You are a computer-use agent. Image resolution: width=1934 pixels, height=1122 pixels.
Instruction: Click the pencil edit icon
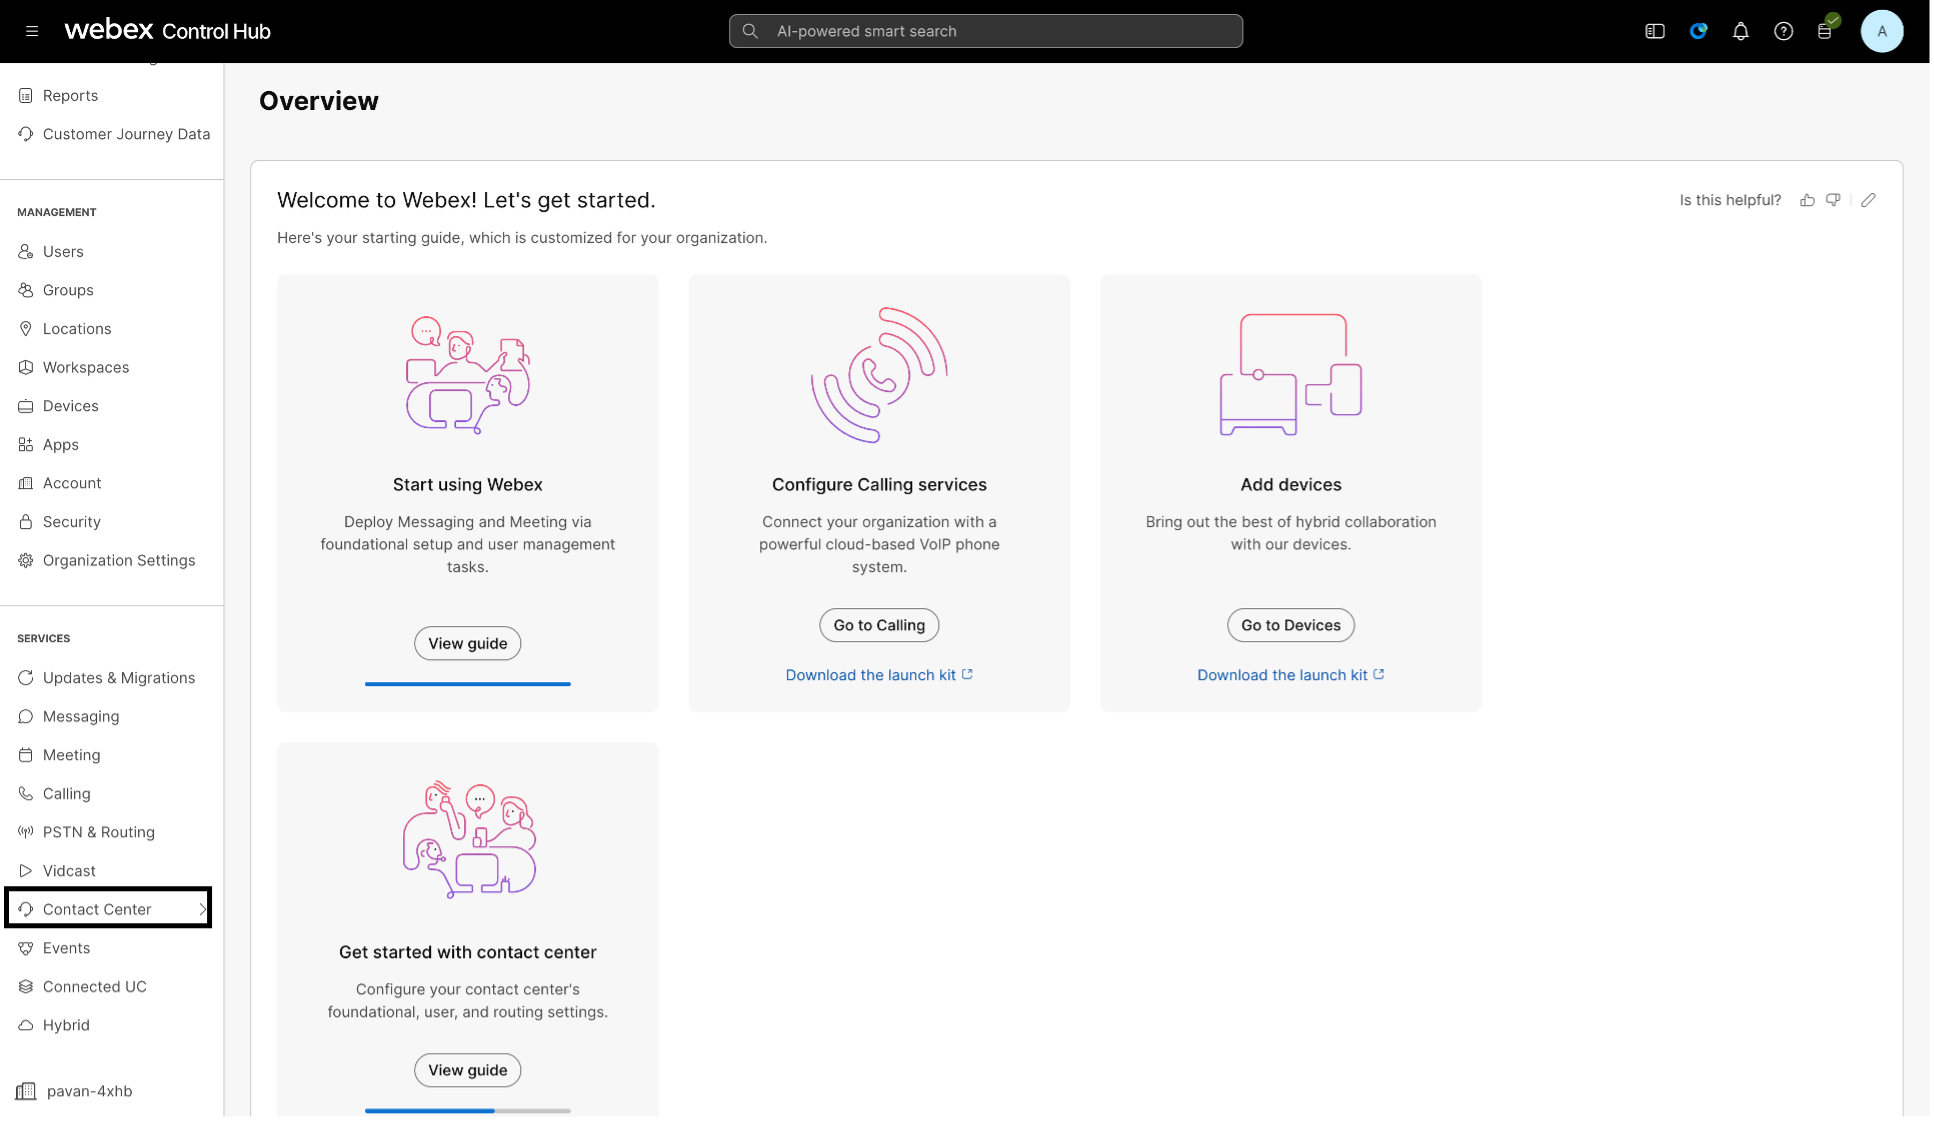1868,200
